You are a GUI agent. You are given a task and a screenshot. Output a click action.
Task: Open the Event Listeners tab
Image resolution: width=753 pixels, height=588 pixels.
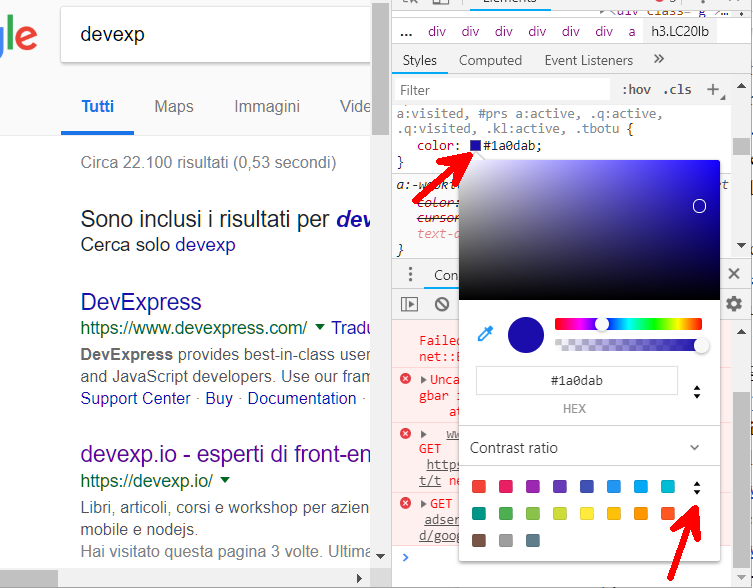point(588,61)
